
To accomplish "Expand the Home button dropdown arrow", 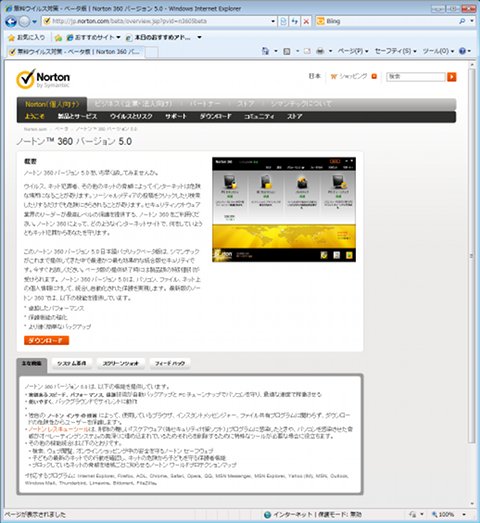I will [x=276, y=51].
